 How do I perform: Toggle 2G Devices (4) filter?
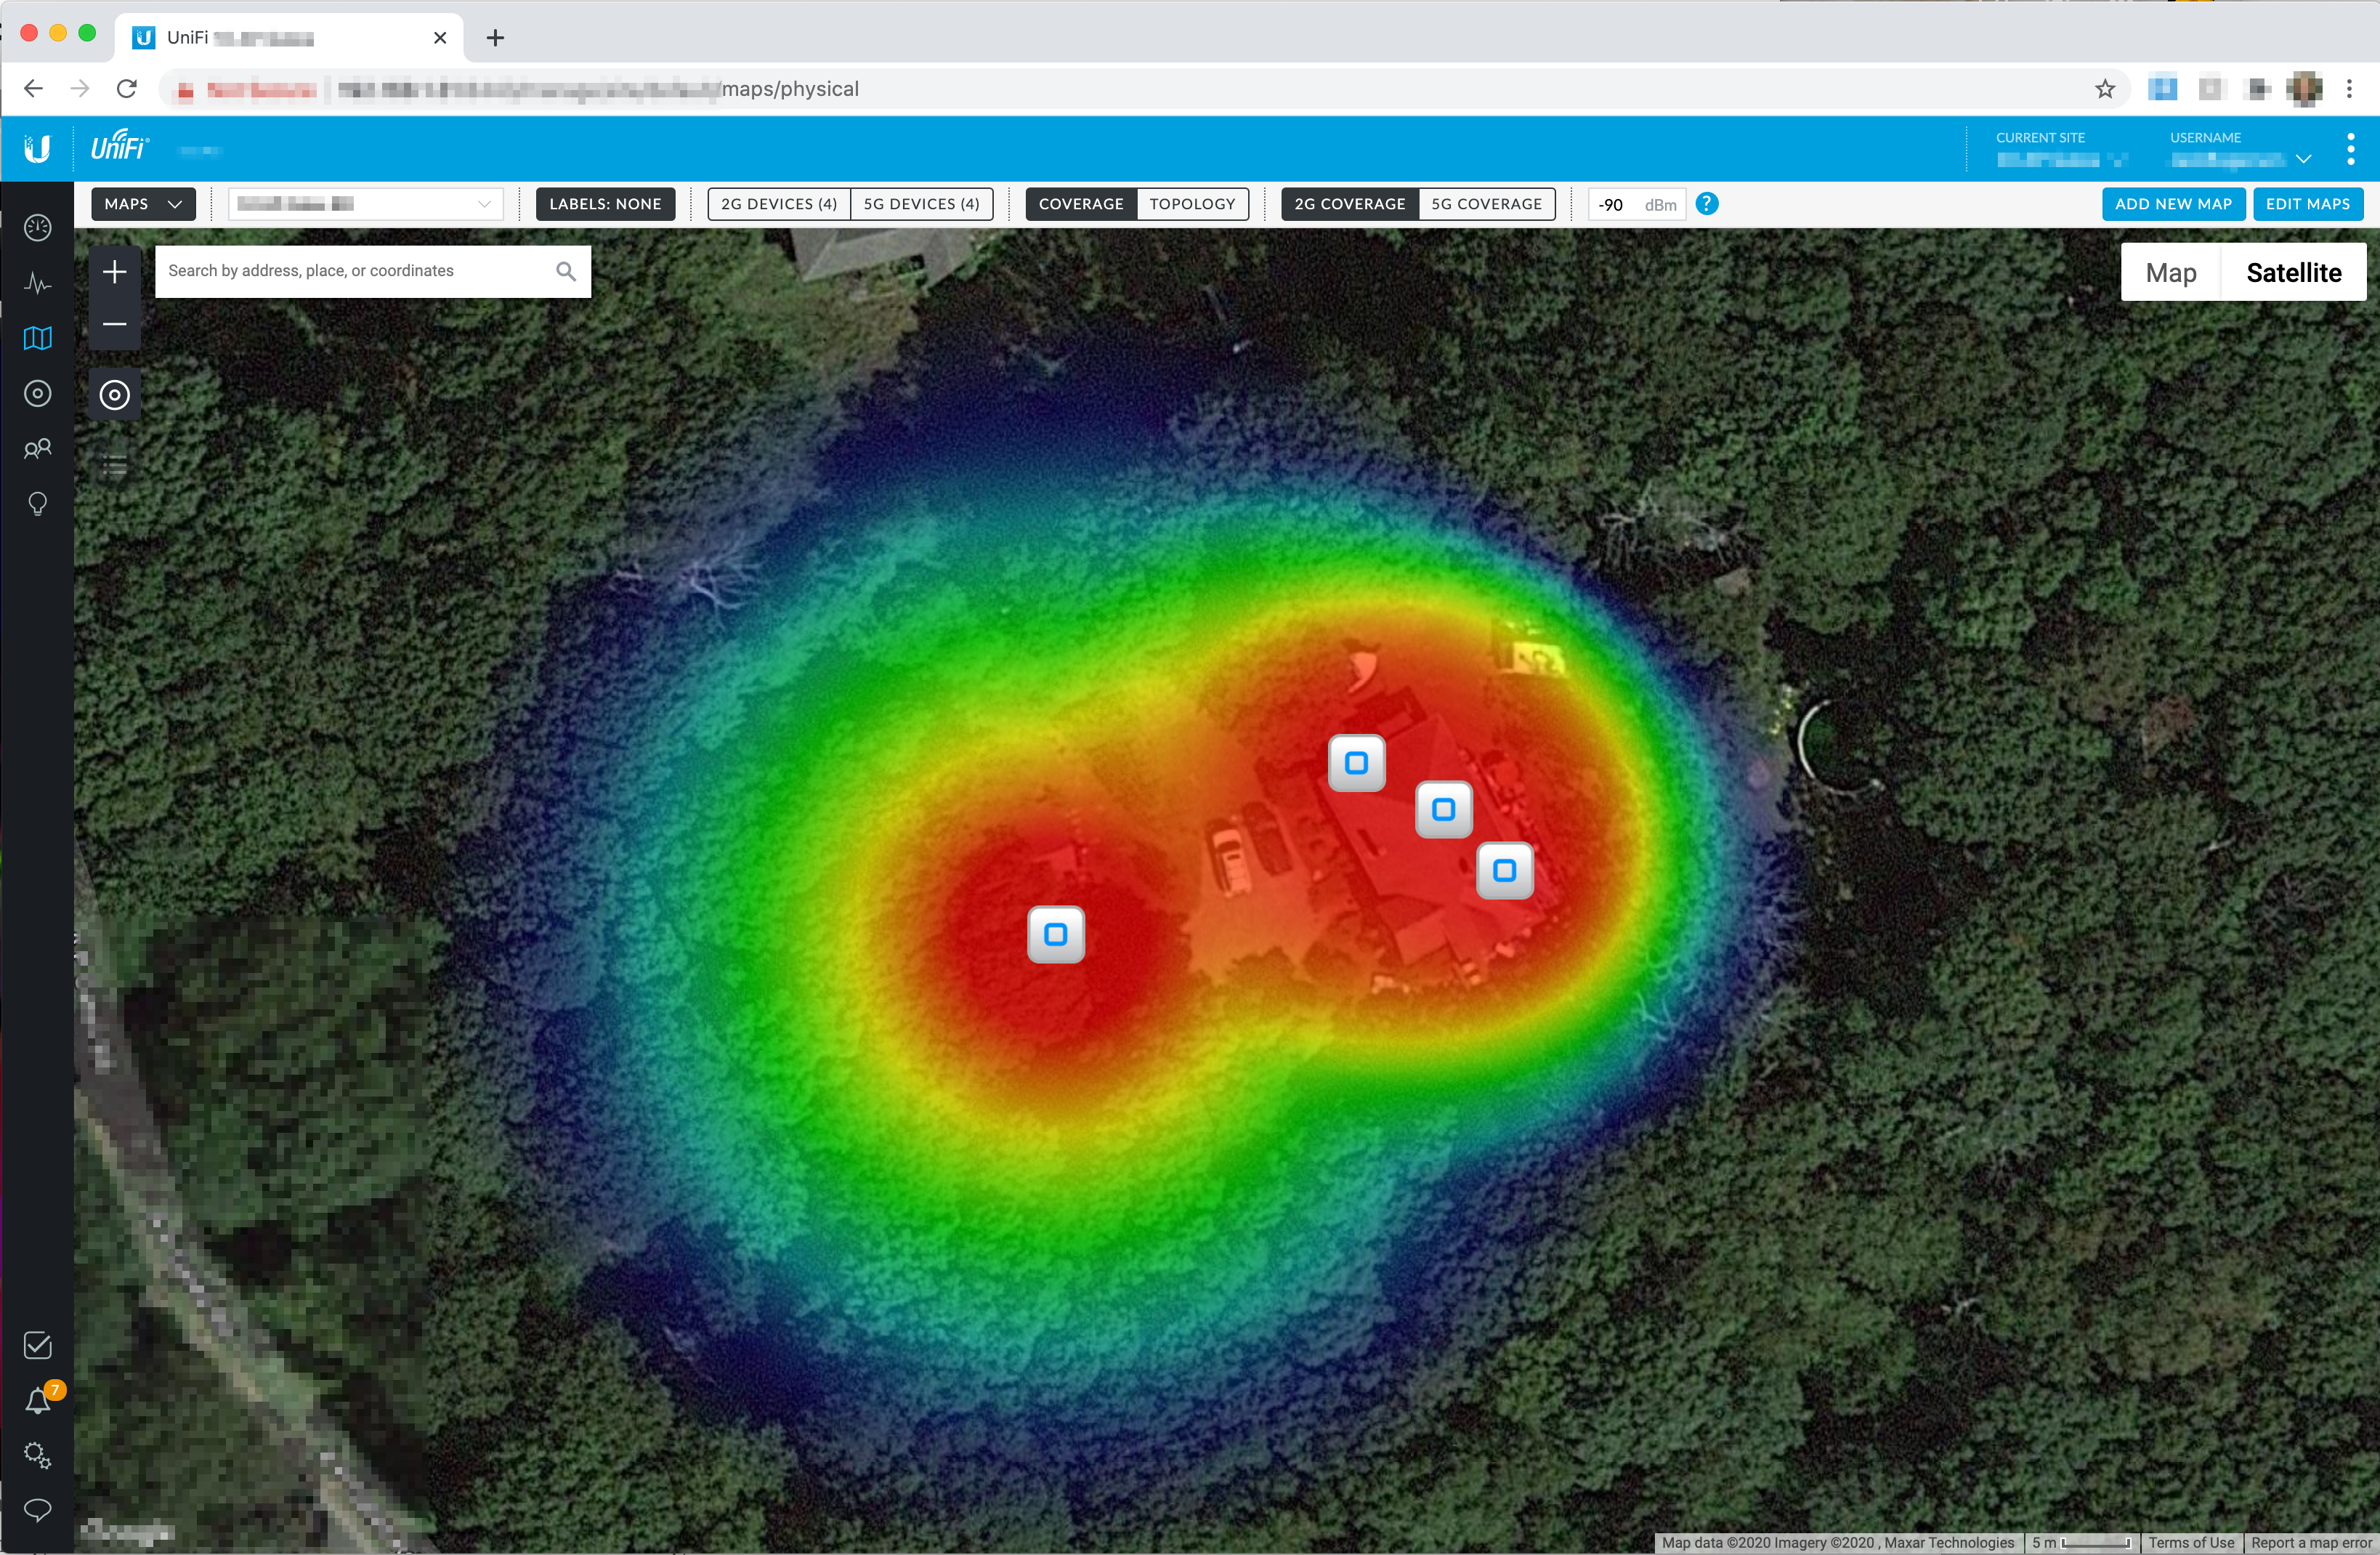(x=779, y=204)
